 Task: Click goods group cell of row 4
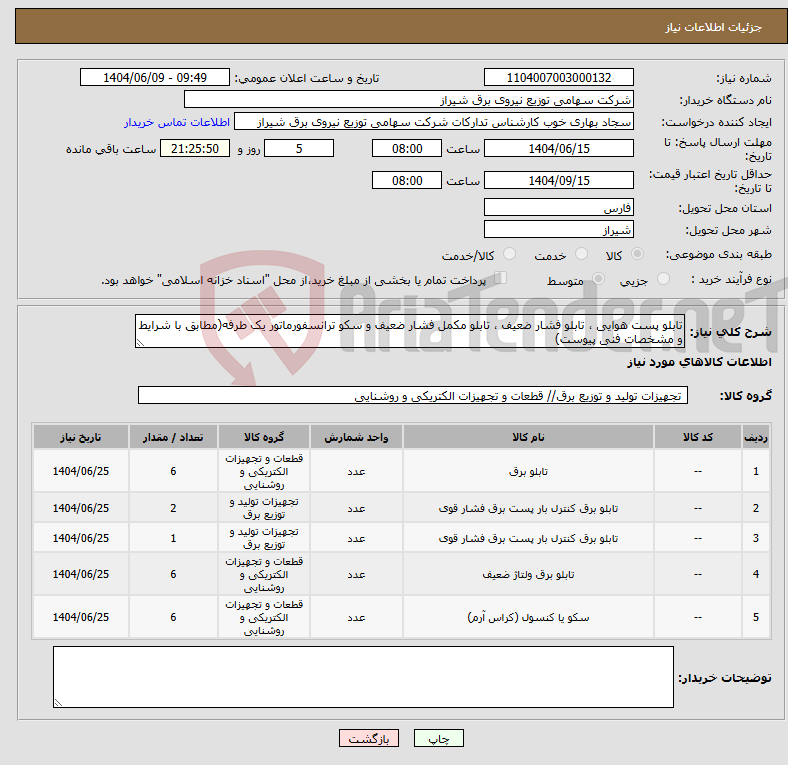(264, 574)
